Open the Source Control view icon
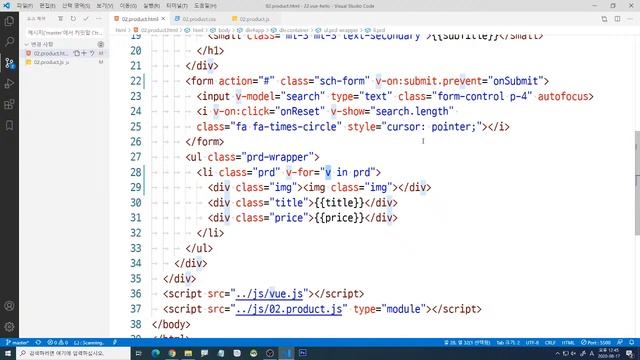 pyautogui.click(x=9, y=63)
